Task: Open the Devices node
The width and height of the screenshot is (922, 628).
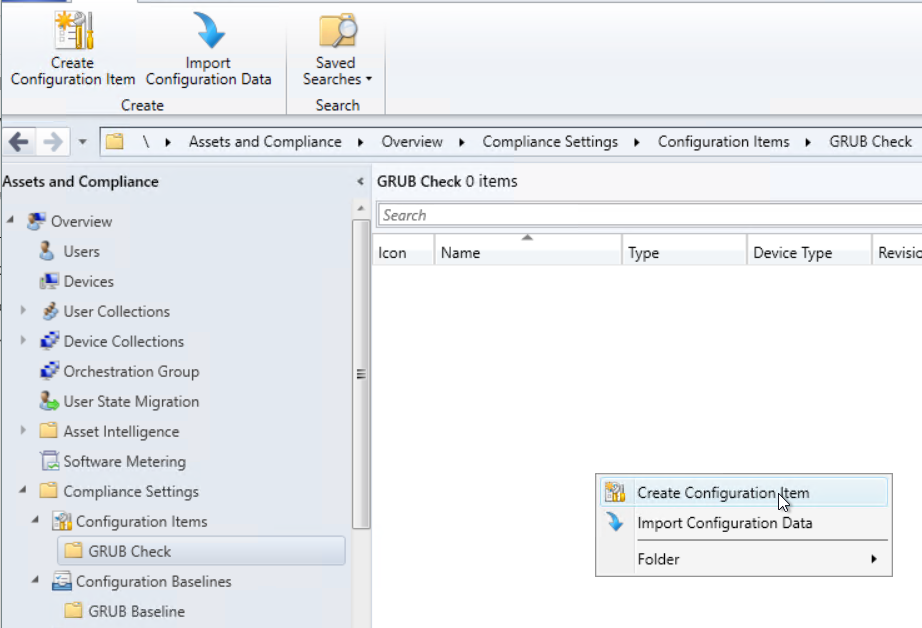Action: tap(88, 281)
